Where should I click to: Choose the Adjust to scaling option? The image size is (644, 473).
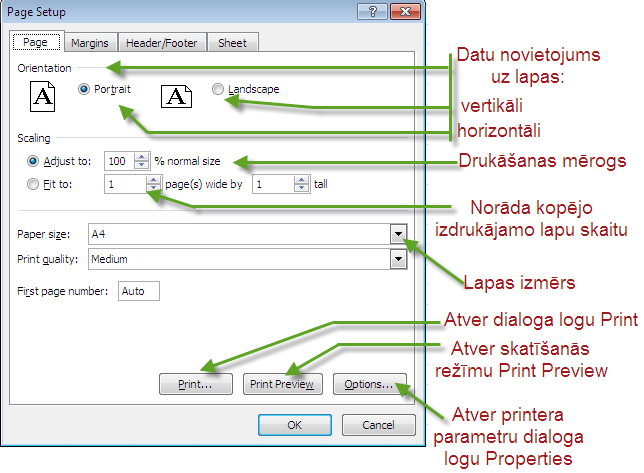click(34, 161)
